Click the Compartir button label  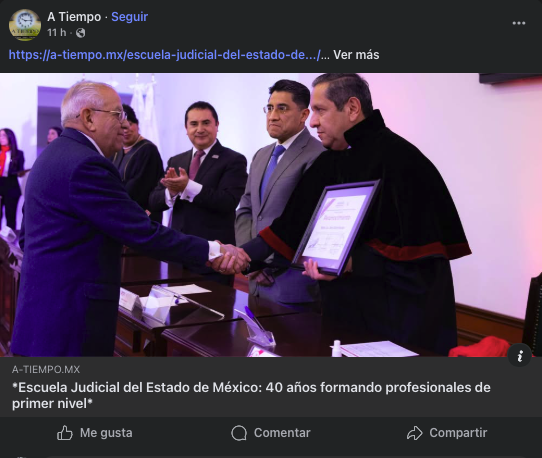tap(458, 433)
